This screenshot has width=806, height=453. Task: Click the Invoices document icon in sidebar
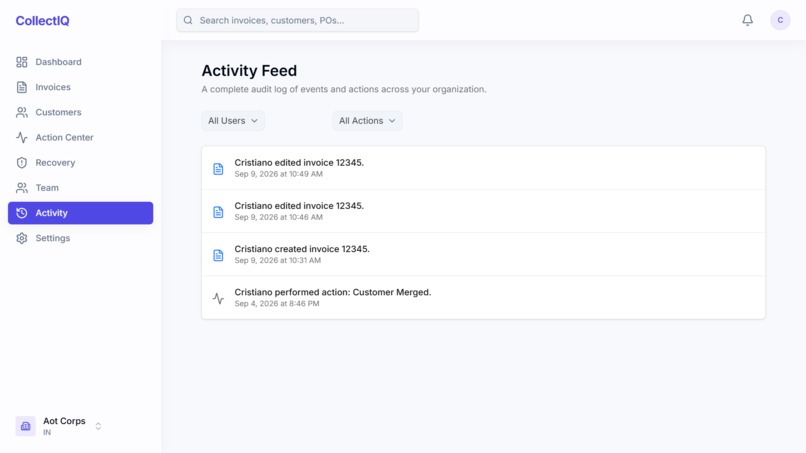(22, 87)
